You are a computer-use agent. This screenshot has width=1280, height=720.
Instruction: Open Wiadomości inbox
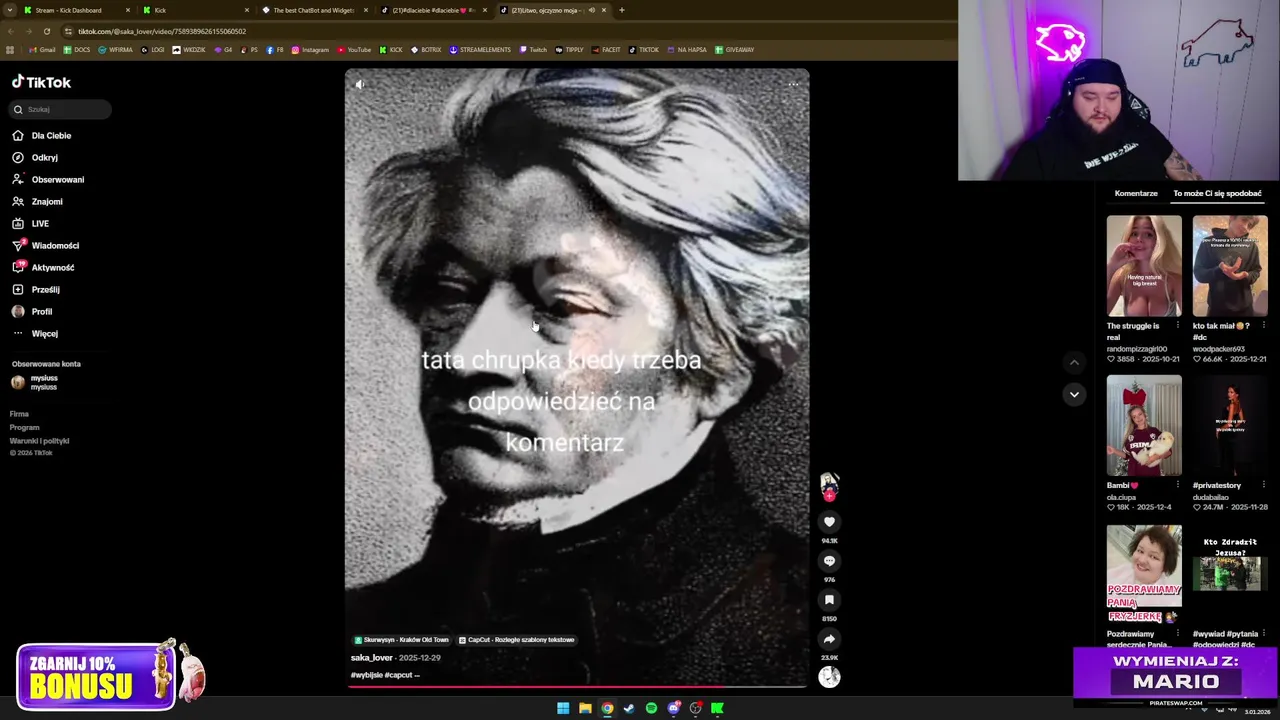coord(55,245)
